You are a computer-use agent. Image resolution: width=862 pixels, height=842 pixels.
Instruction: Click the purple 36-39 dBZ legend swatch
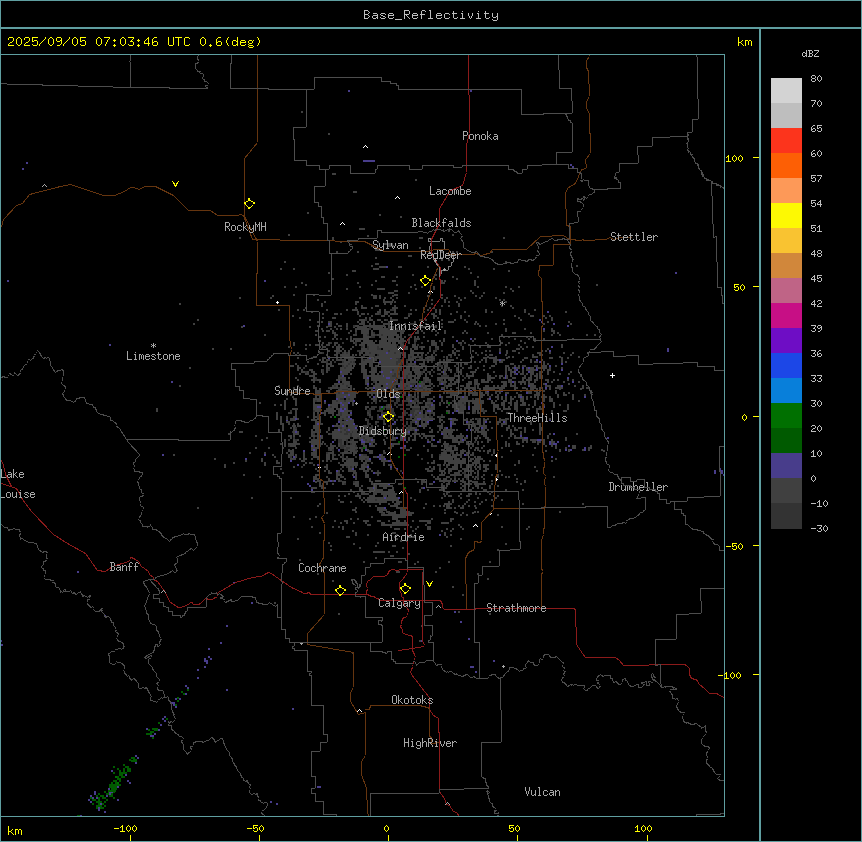[786, 341]
